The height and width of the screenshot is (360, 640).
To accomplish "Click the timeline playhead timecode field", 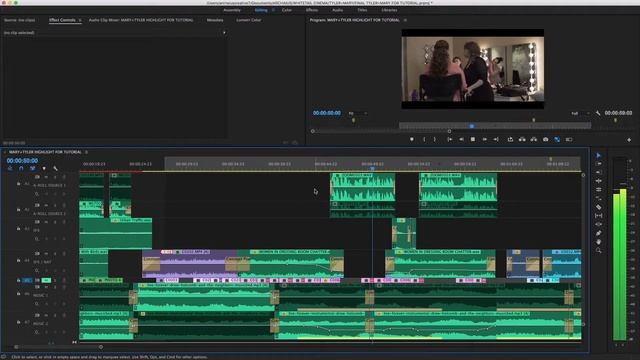I will 22,161.
